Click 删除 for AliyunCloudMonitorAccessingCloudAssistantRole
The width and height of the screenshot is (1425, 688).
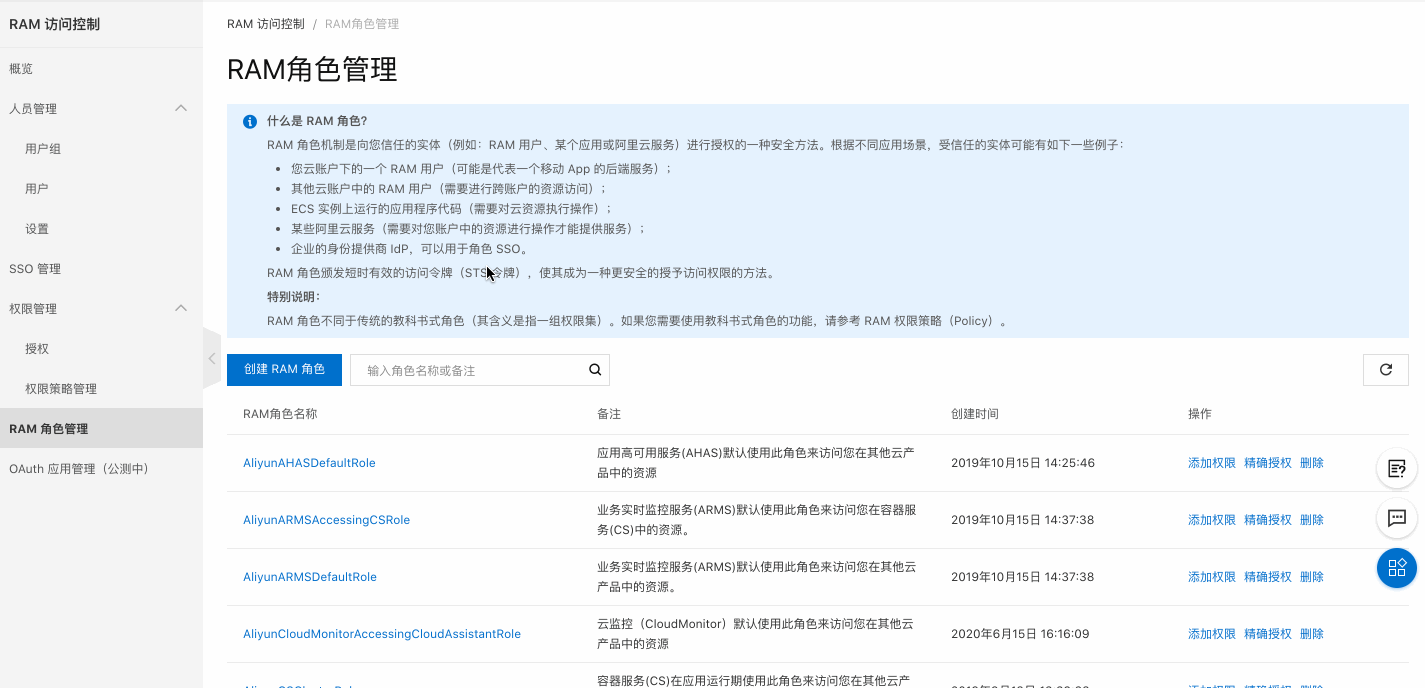(x=1312, y=634)
